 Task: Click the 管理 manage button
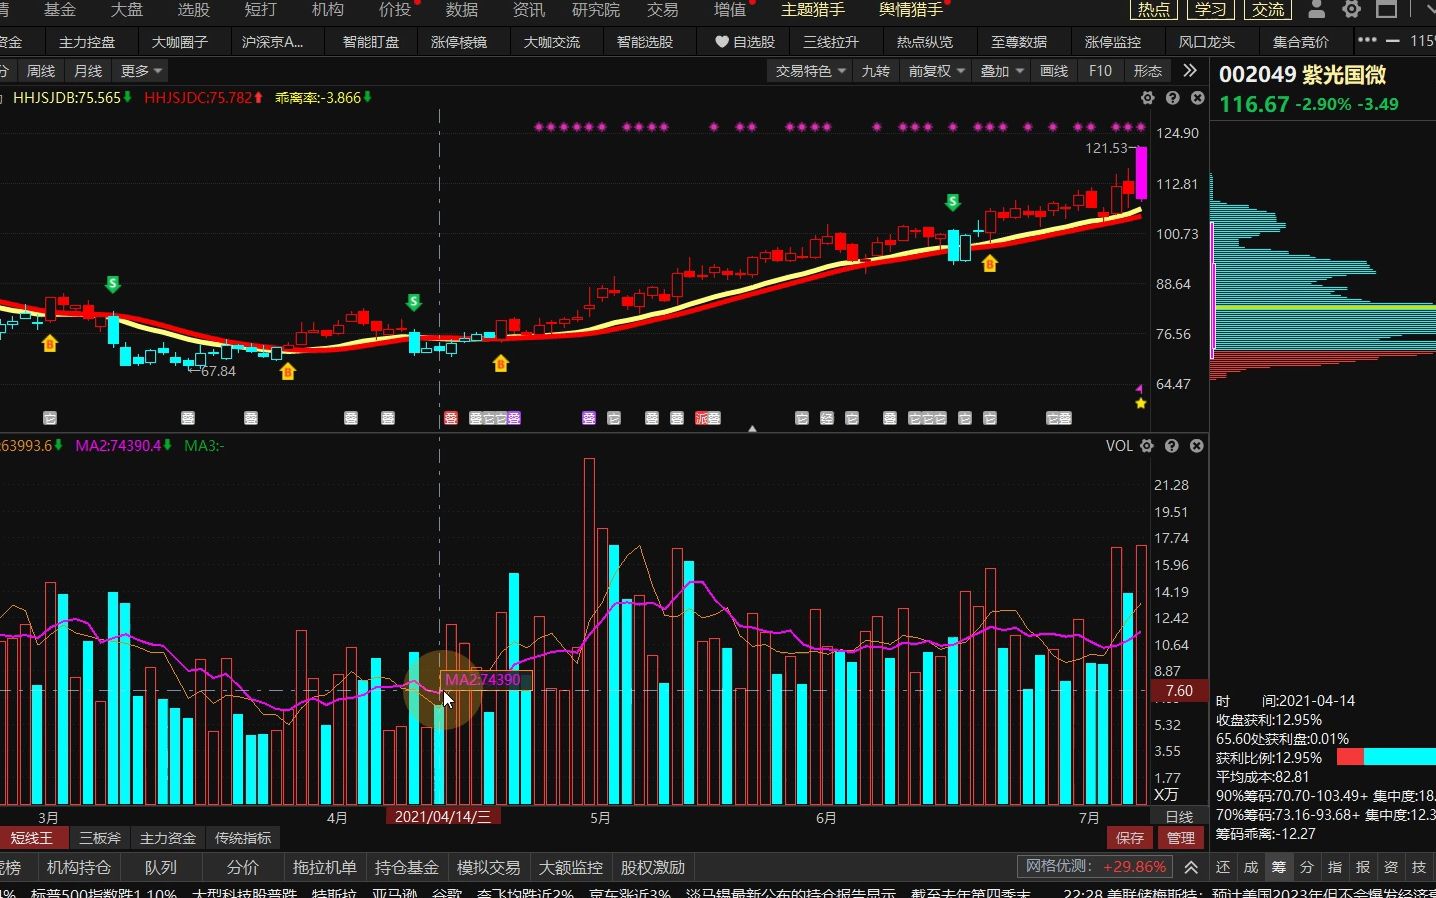pyautogui.click(x=1180, y=838)
